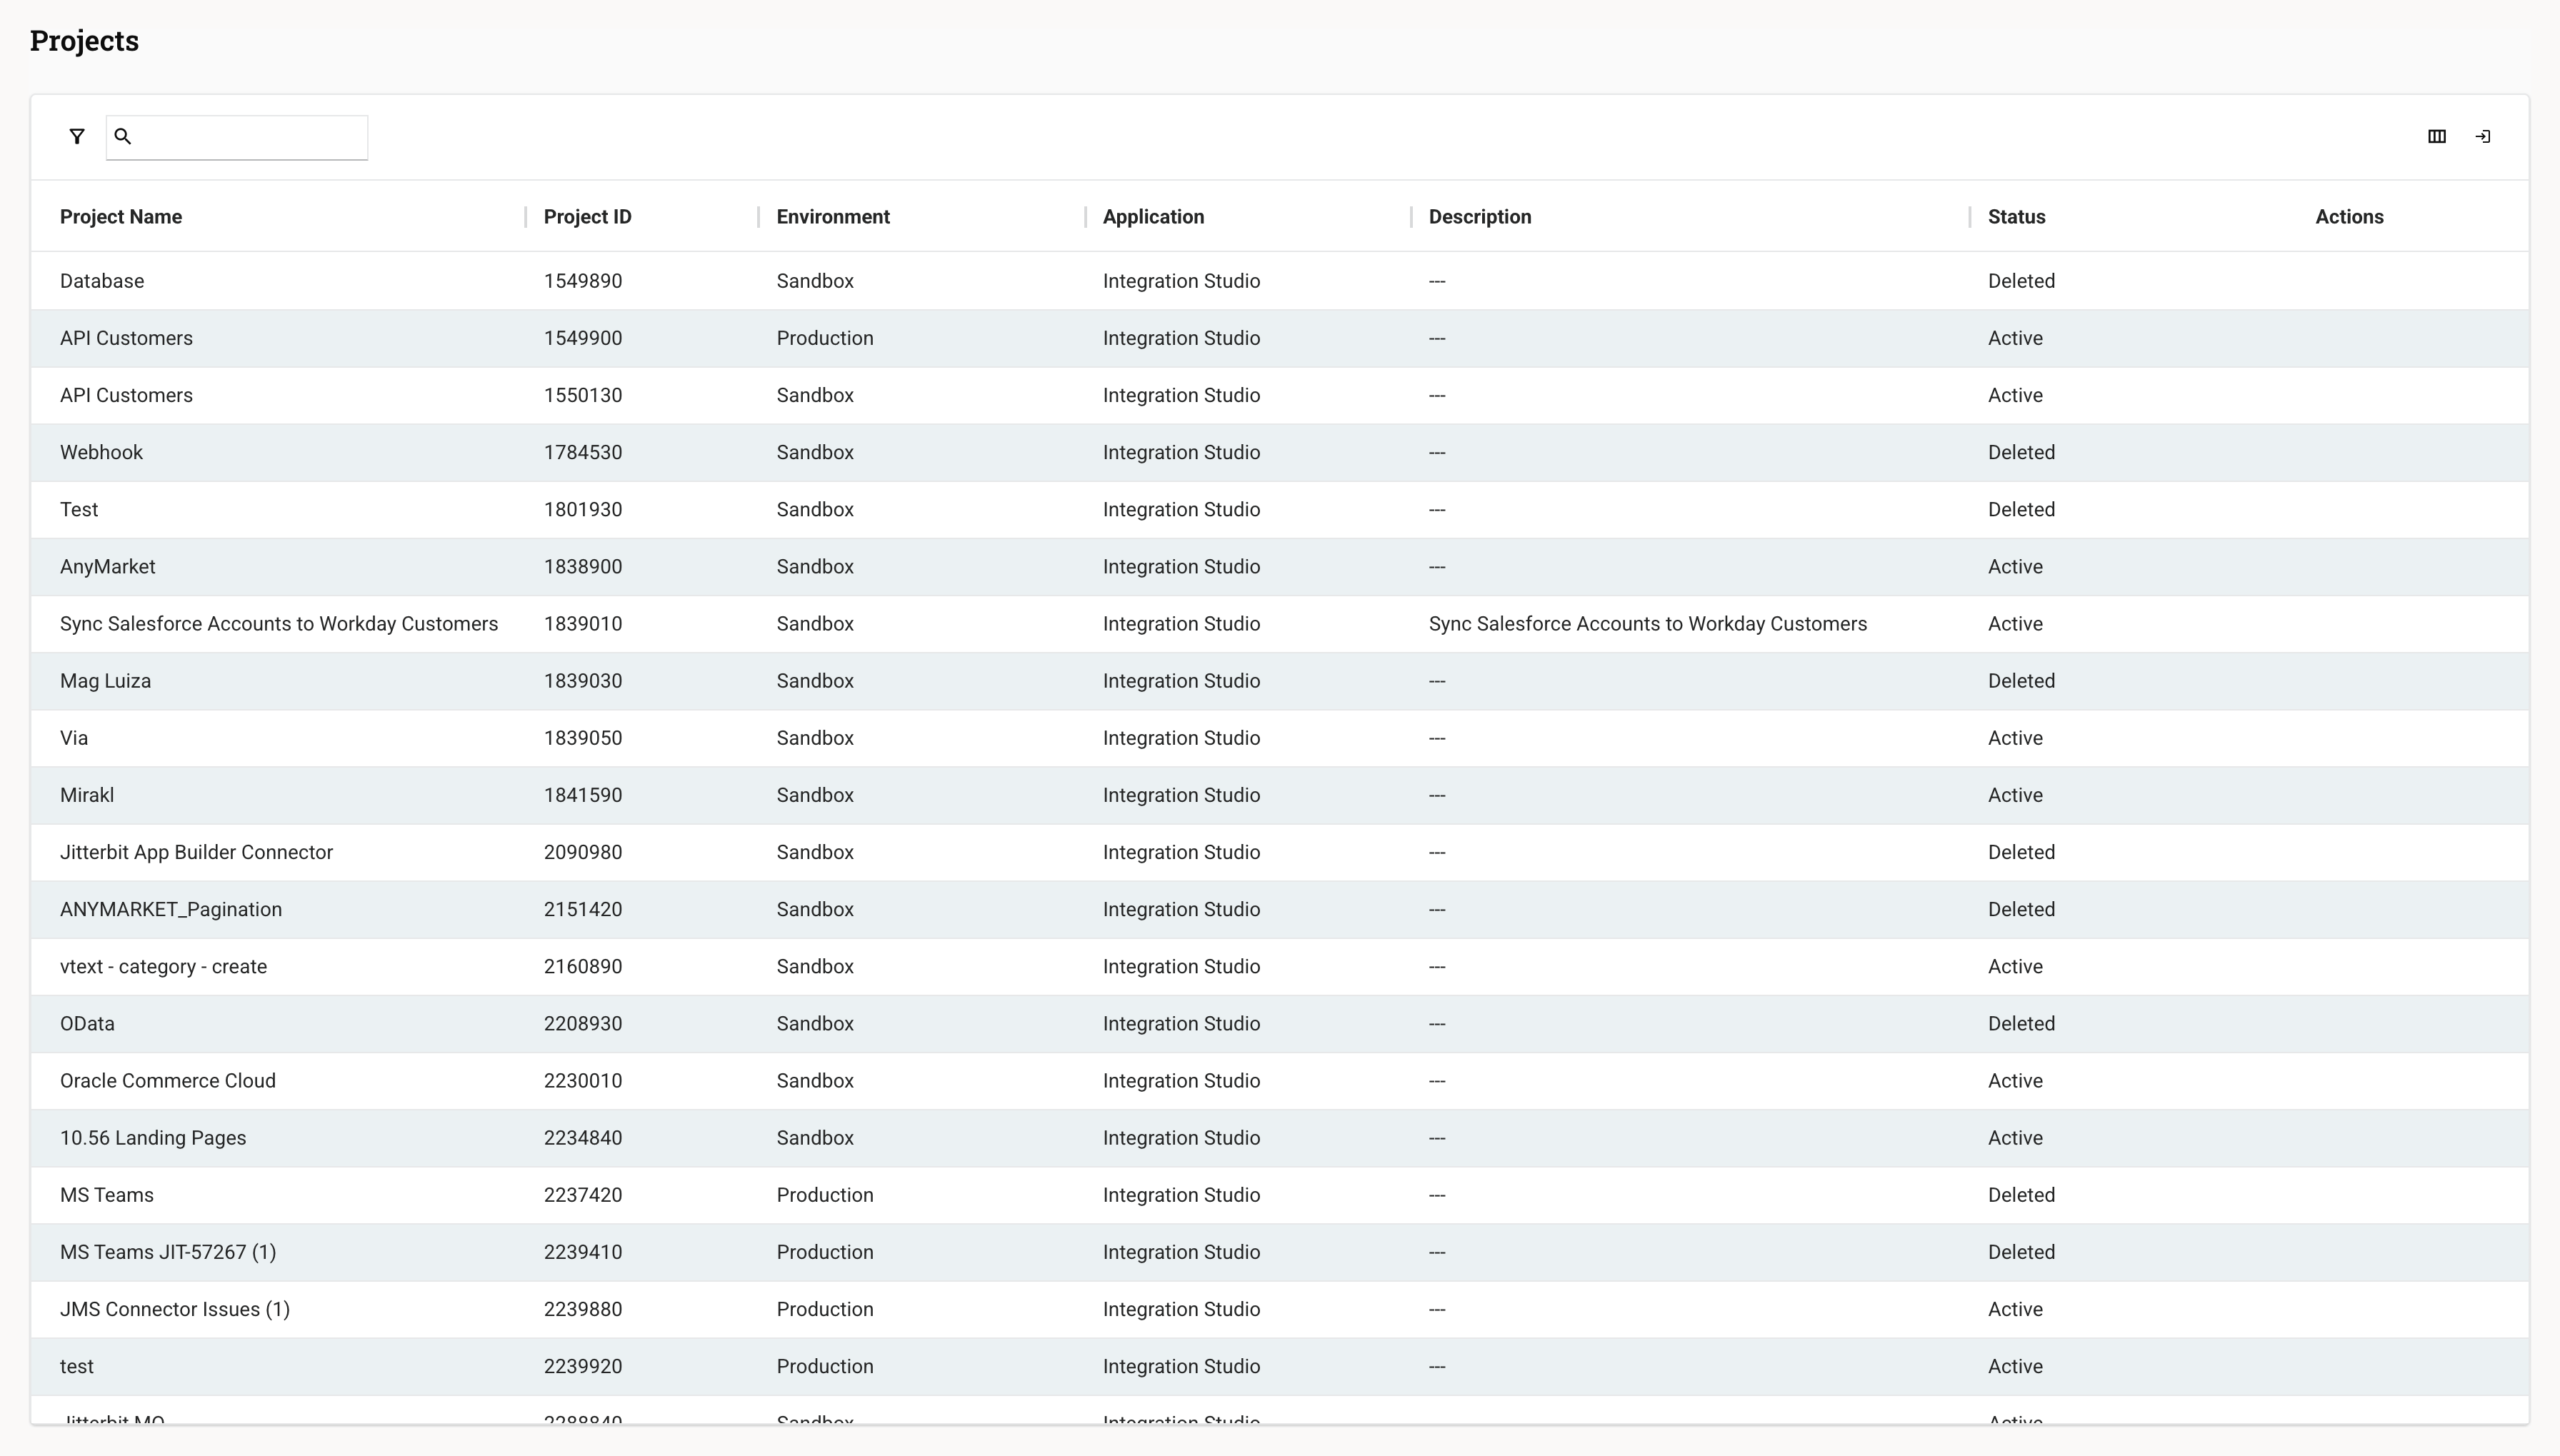Select the 10.56 Landing Pages project row

(152, 1137)
